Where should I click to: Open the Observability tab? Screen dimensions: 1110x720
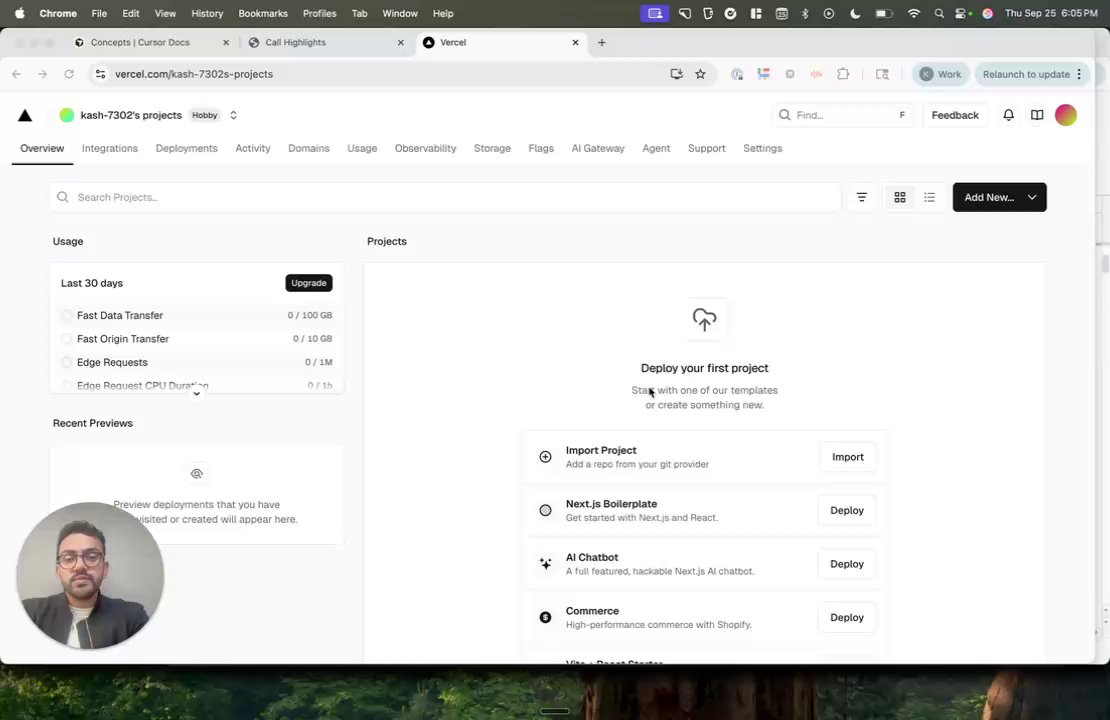pyautogui.click(x=425, y=149)
